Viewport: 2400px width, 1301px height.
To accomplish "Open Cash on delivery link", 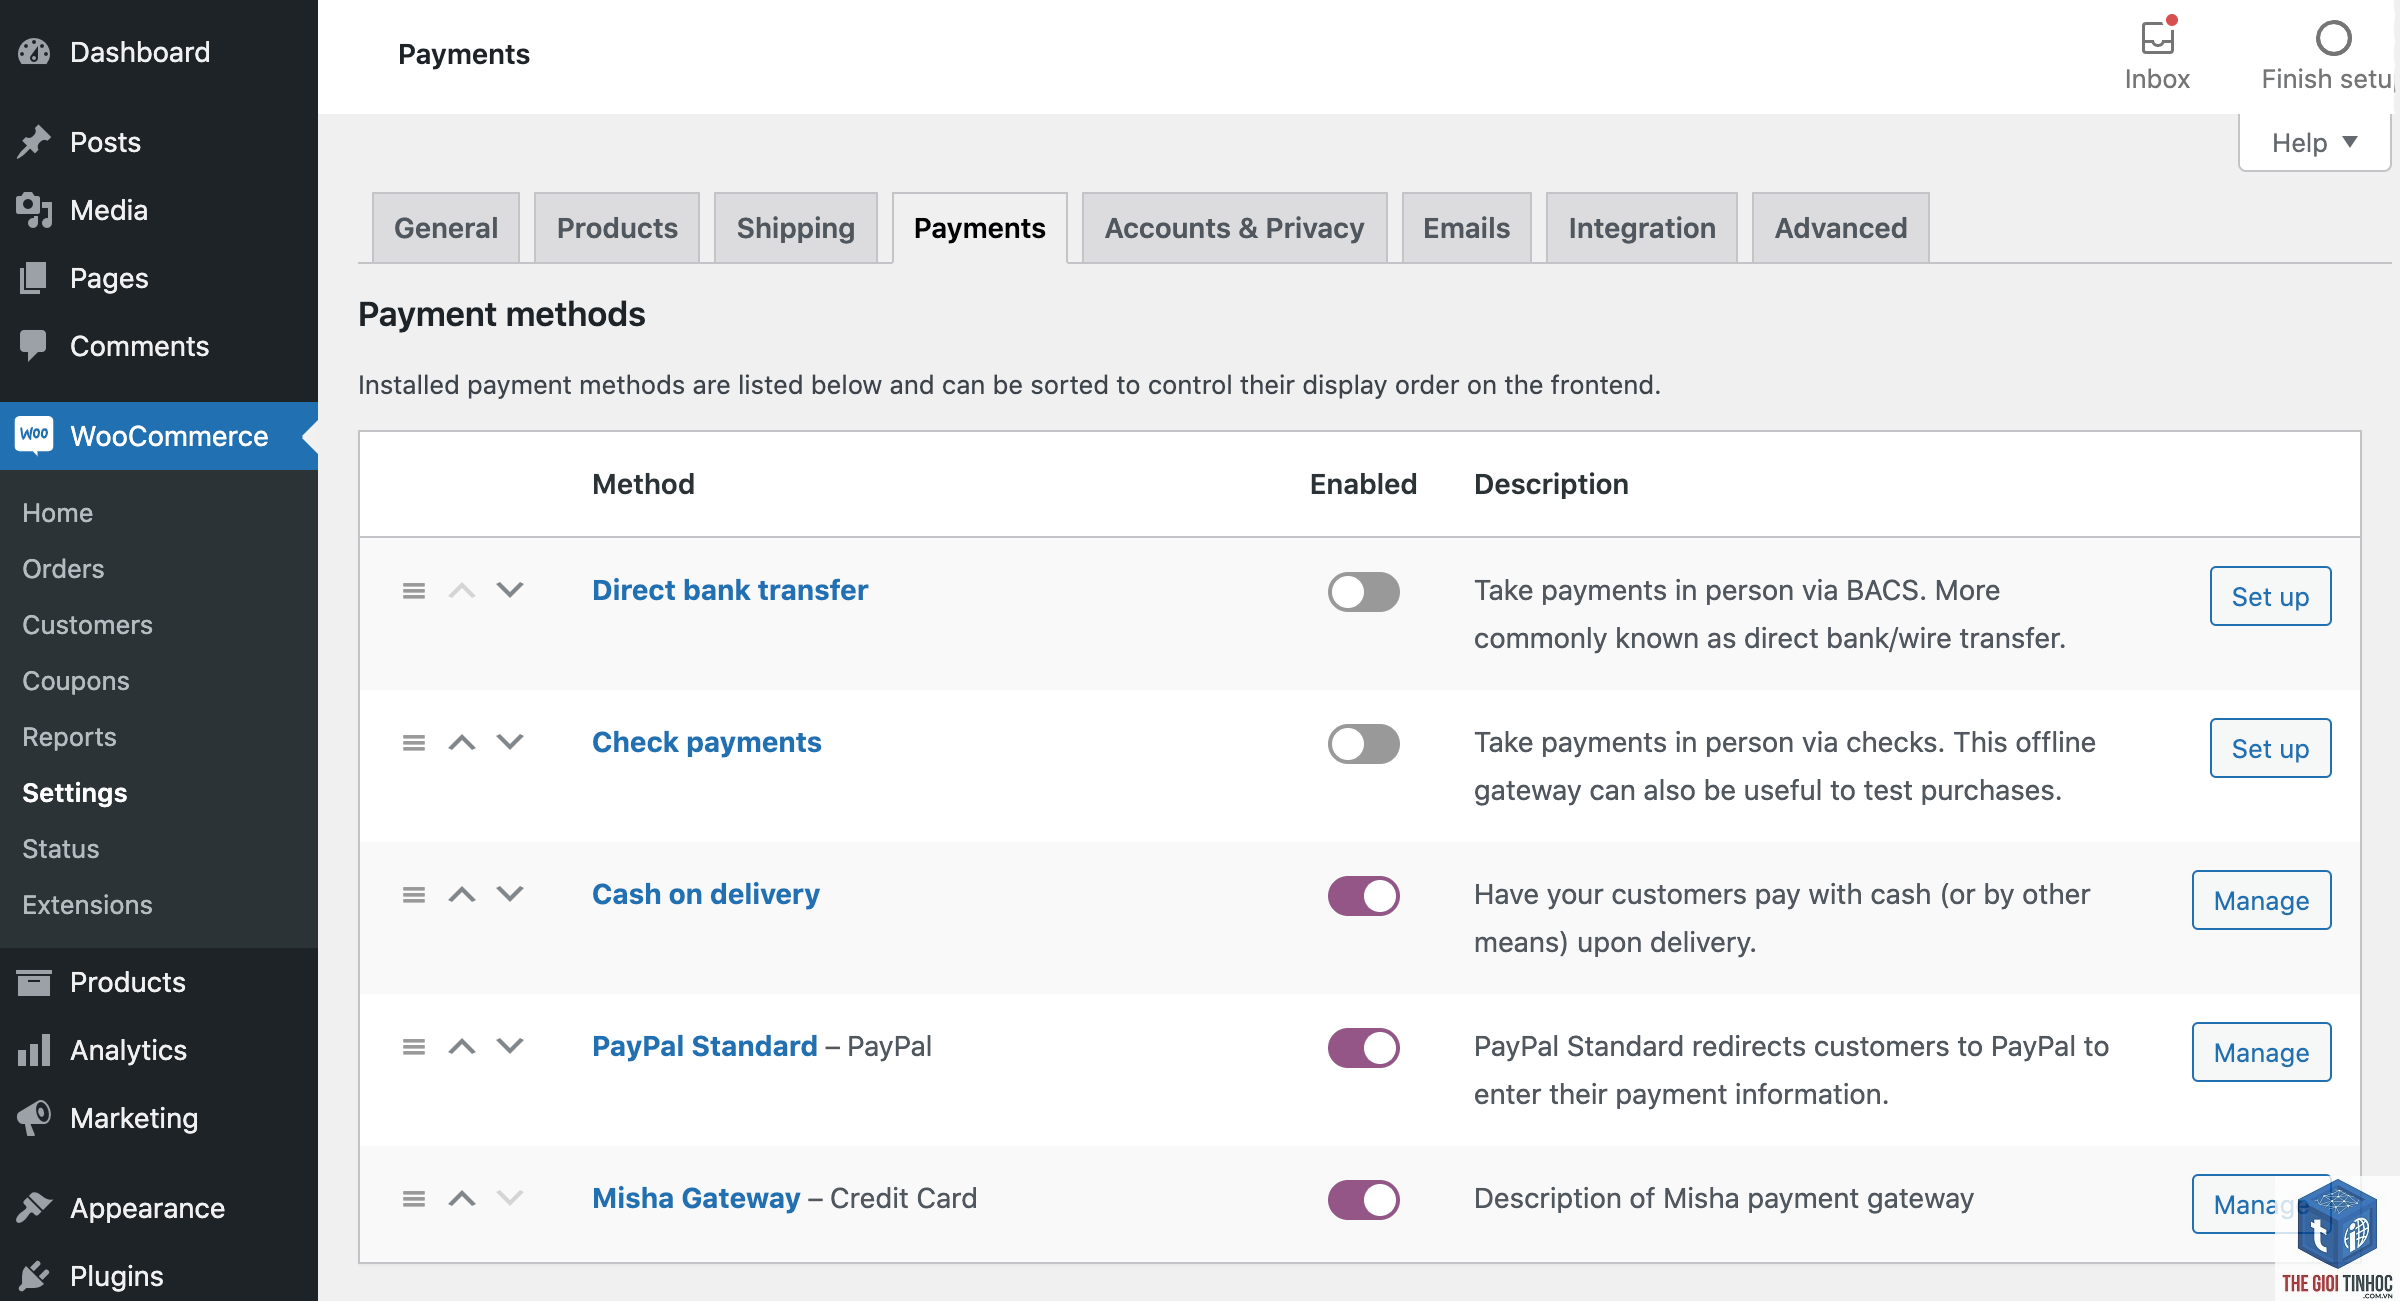I will (x=706, y=894).
